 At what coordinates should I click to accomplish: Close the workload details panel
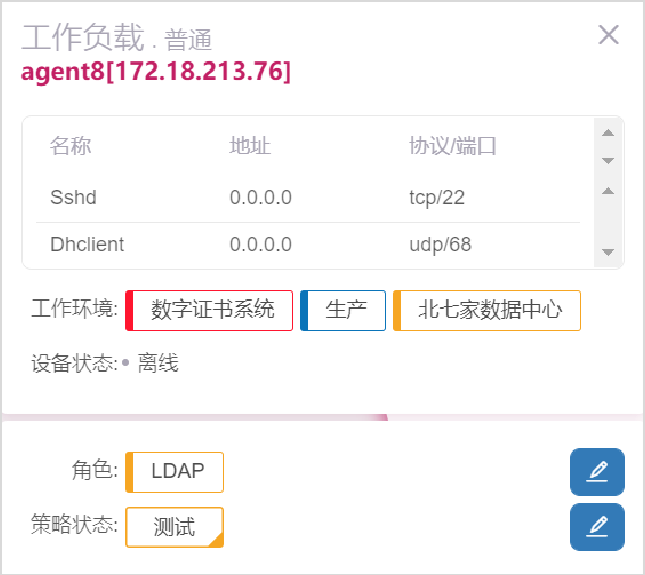[x=608, y=34]
